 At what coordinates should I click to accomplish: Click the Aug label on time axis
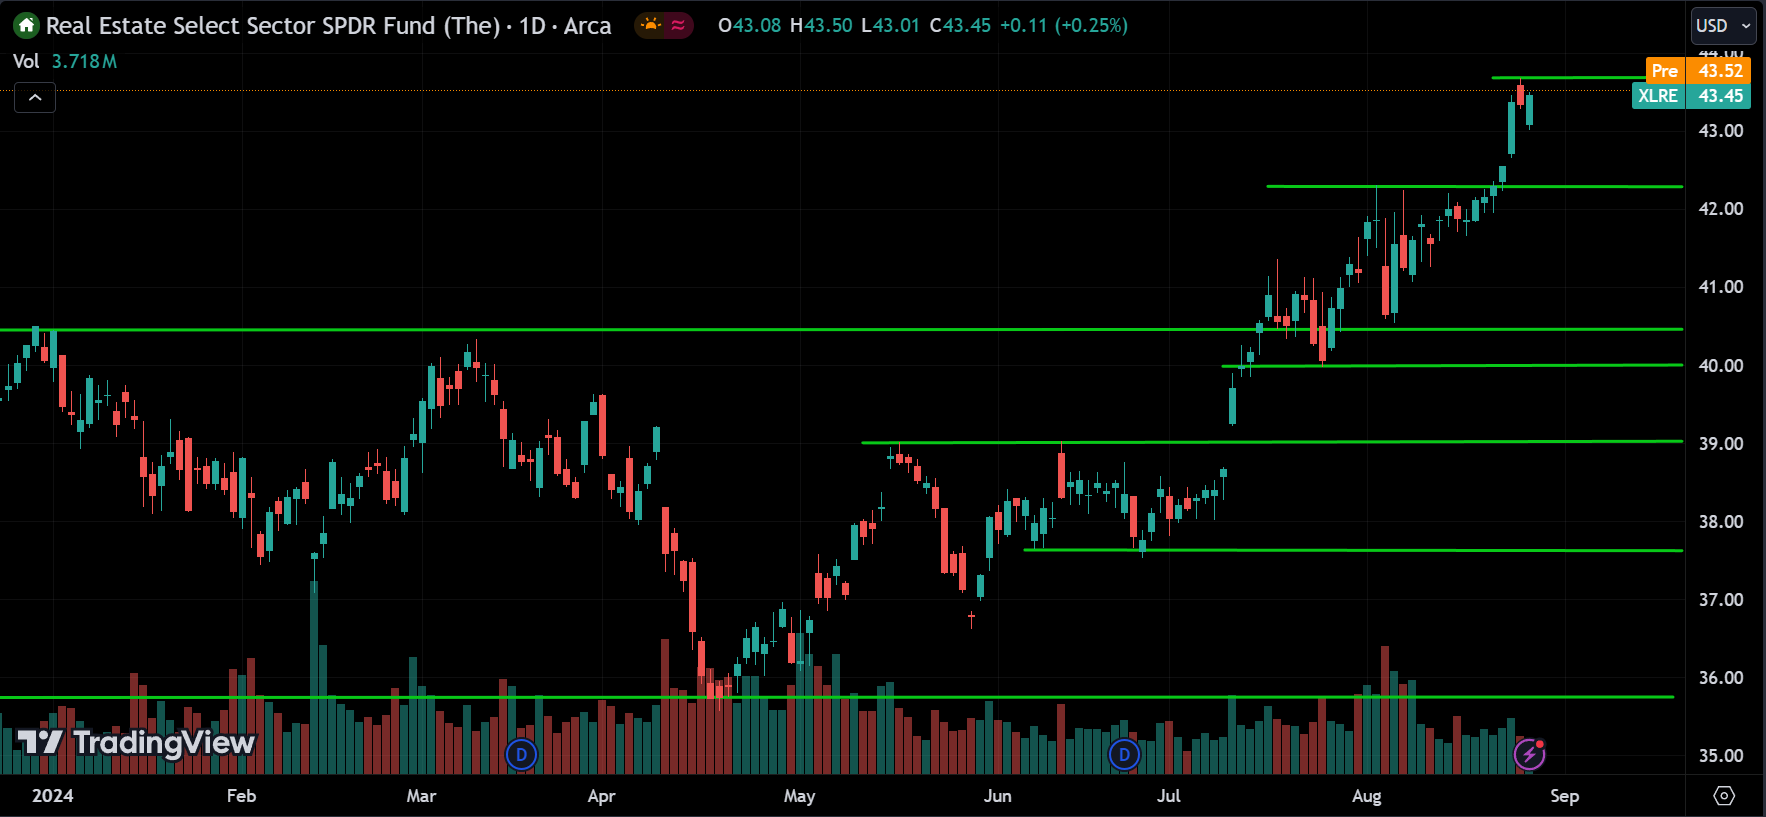click(1366, 796)
